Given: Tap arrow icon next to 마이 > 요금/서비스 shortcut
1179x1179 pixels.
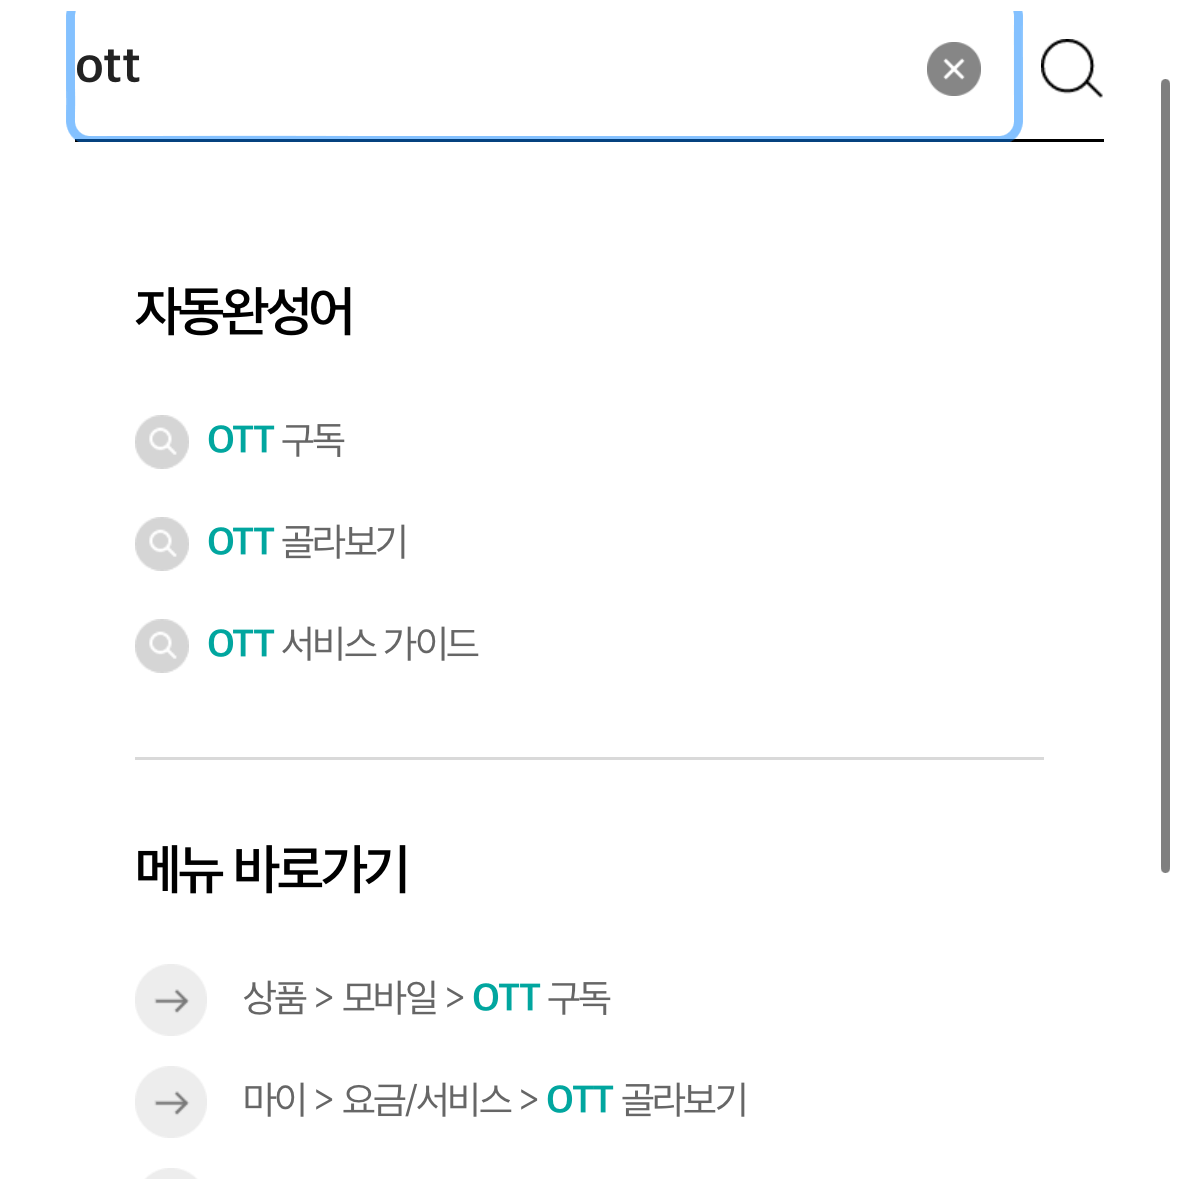Looking at the screenshot, I should coord(170,1102).
